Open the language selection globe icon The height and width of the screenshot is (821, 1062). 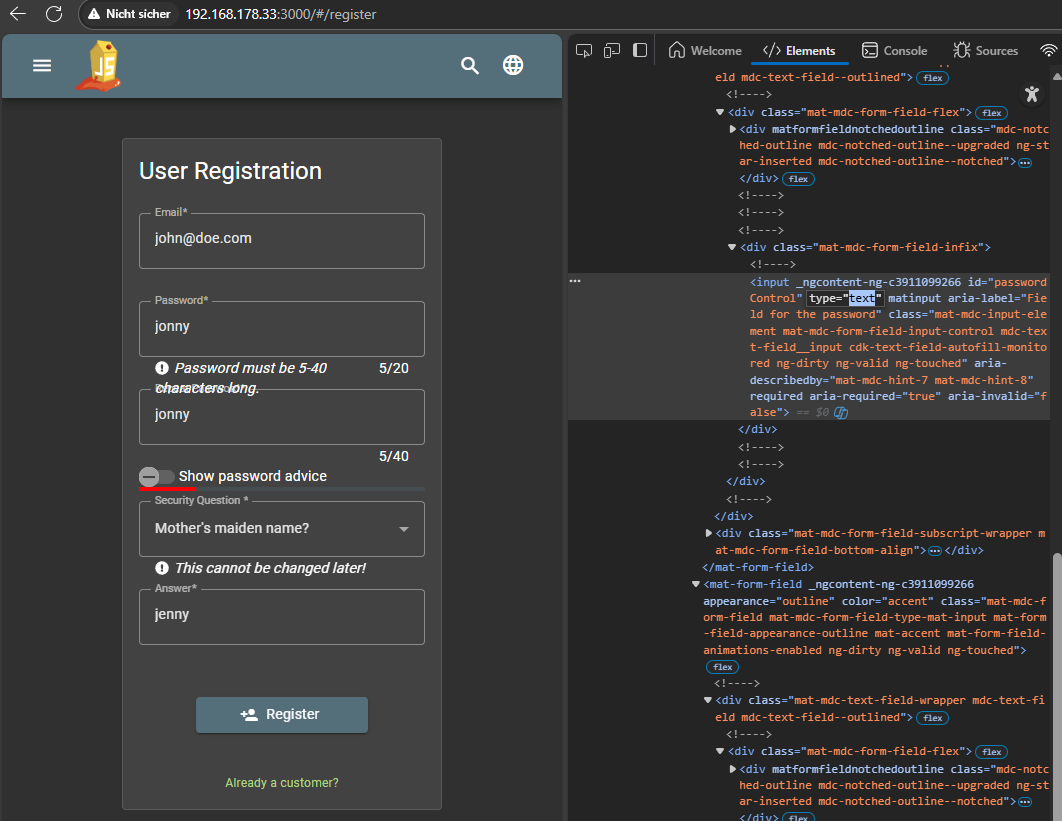tap(513, 66)
